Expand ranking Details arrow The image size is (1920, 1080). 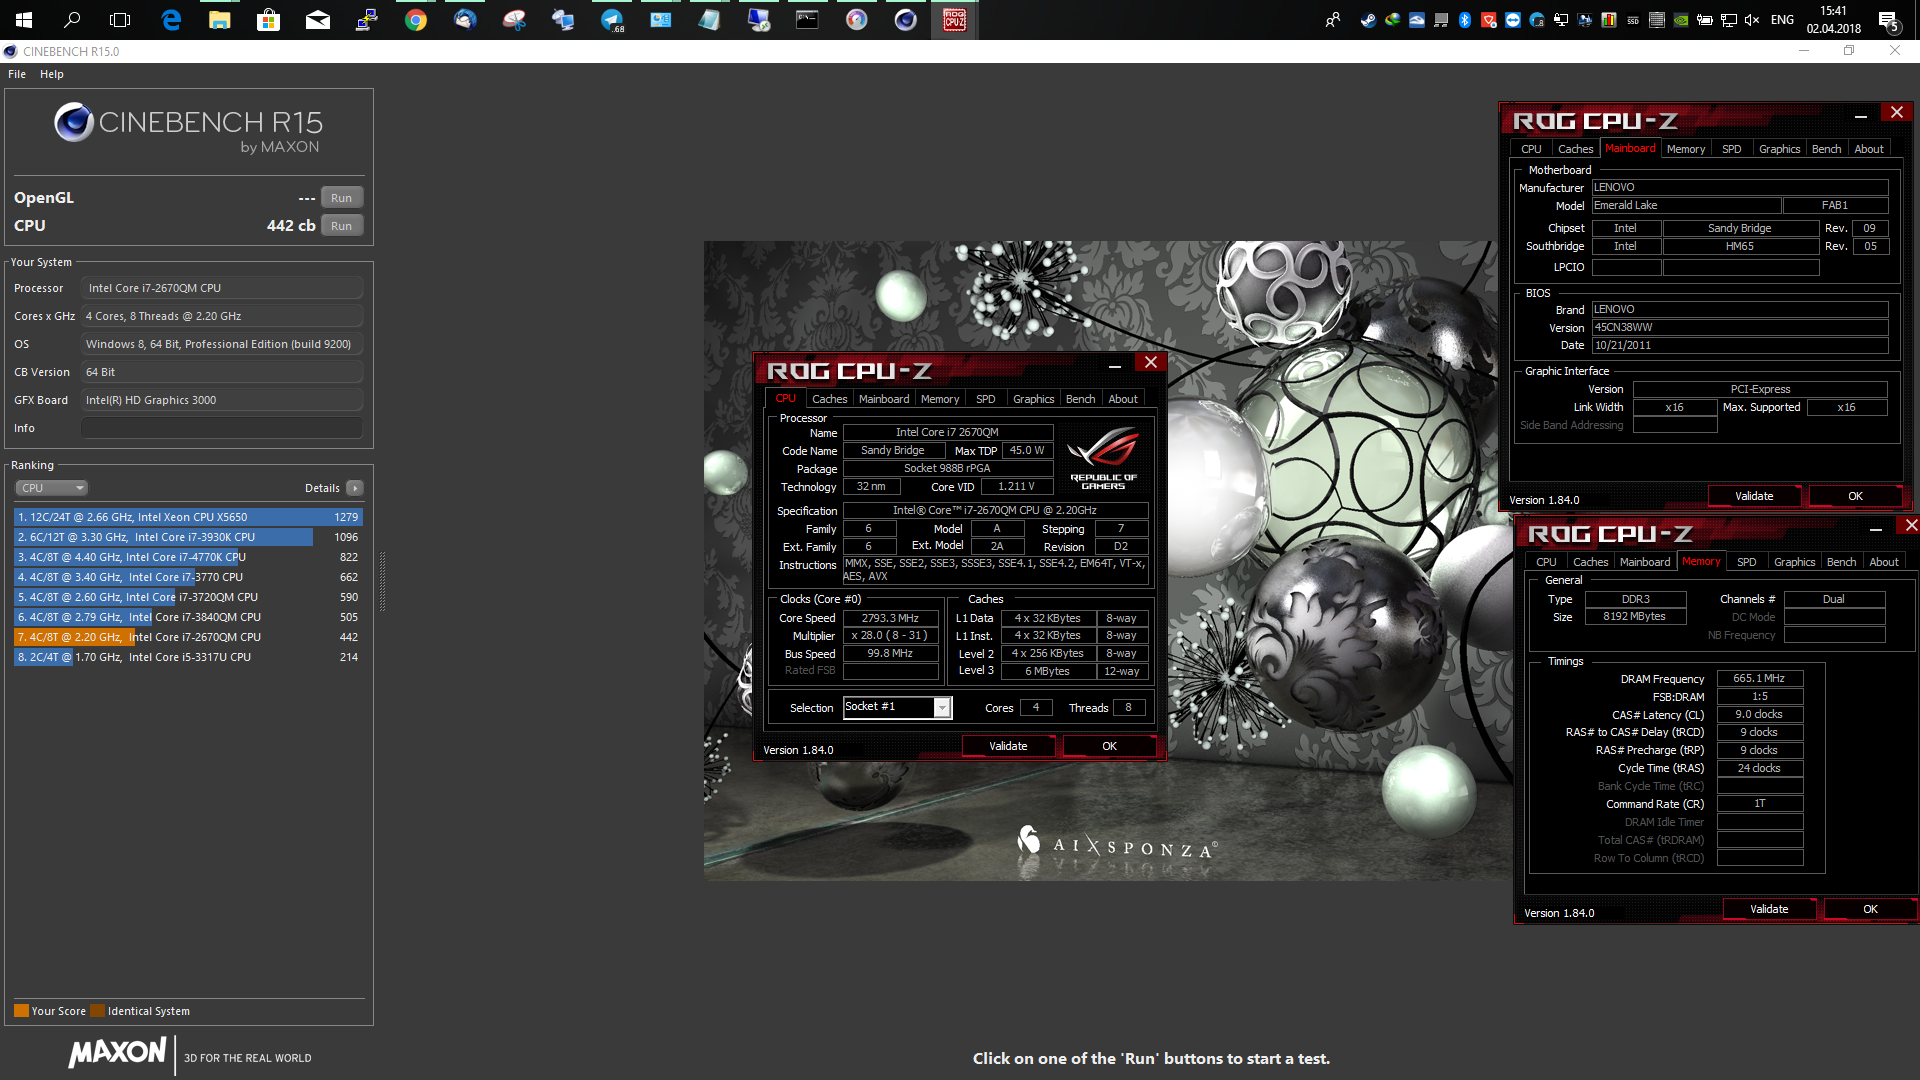(355, 488)
